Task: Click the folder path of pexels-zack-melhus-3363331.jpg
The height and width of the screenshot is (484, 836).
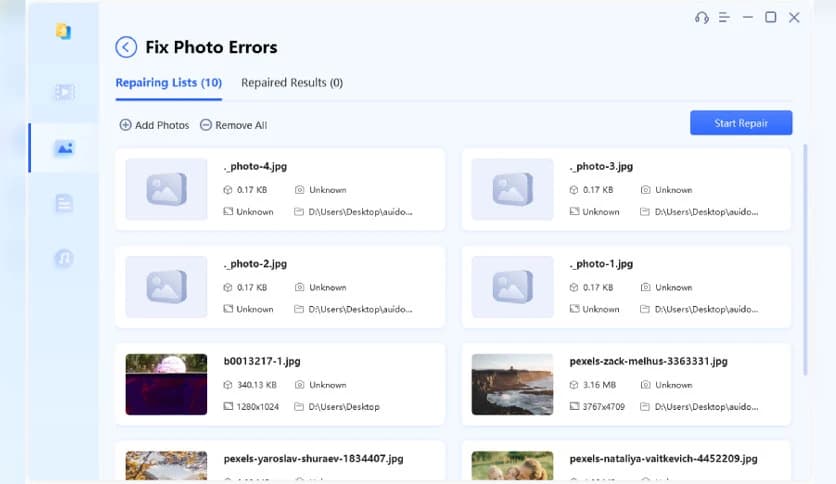Action: [706, 407]
